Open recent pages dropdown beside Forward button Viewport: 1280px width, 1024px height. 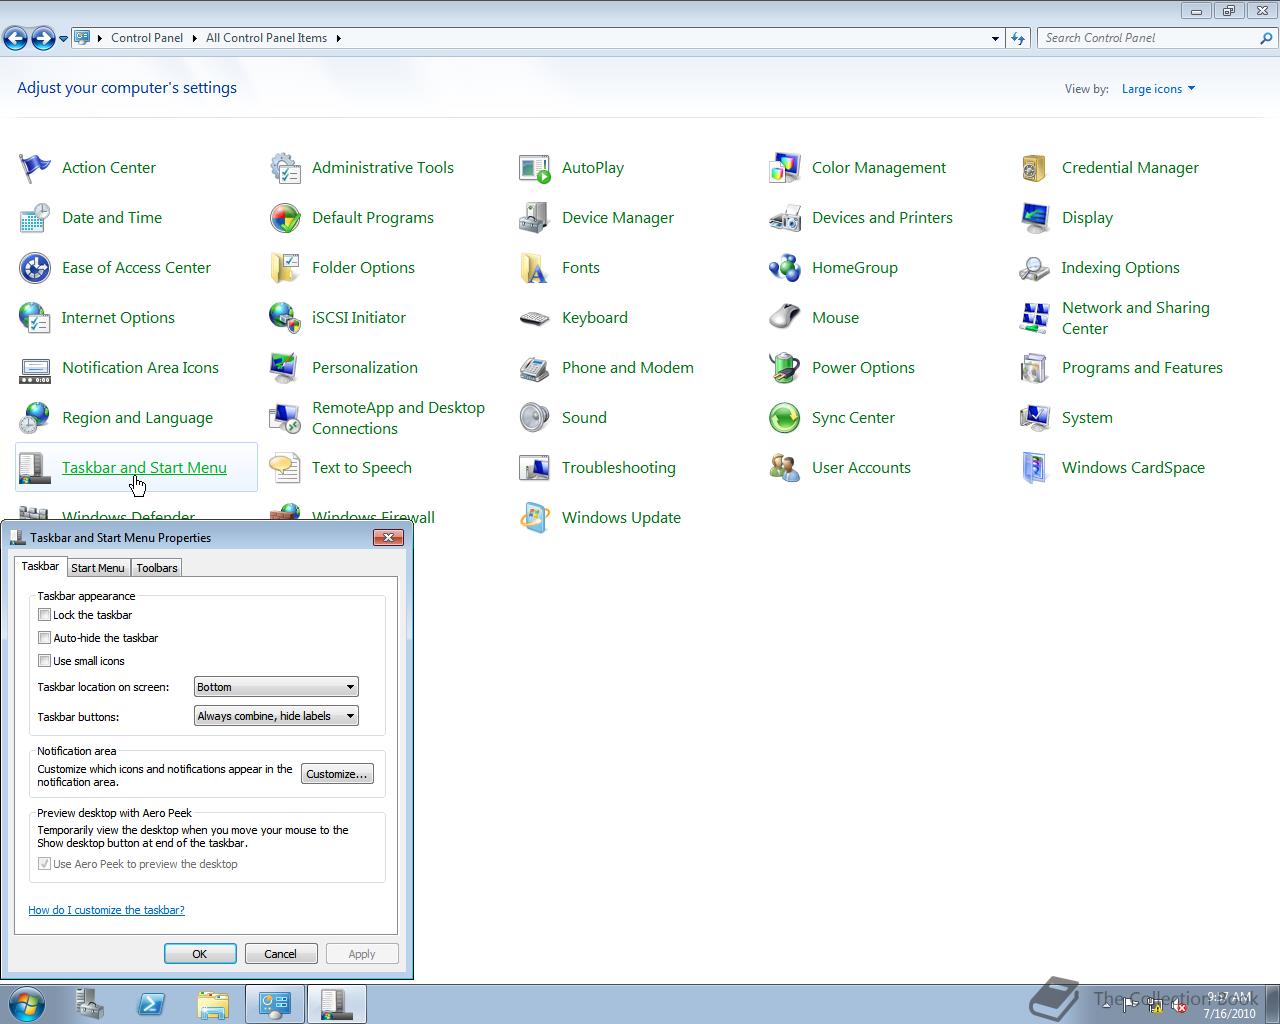[63, 39]
